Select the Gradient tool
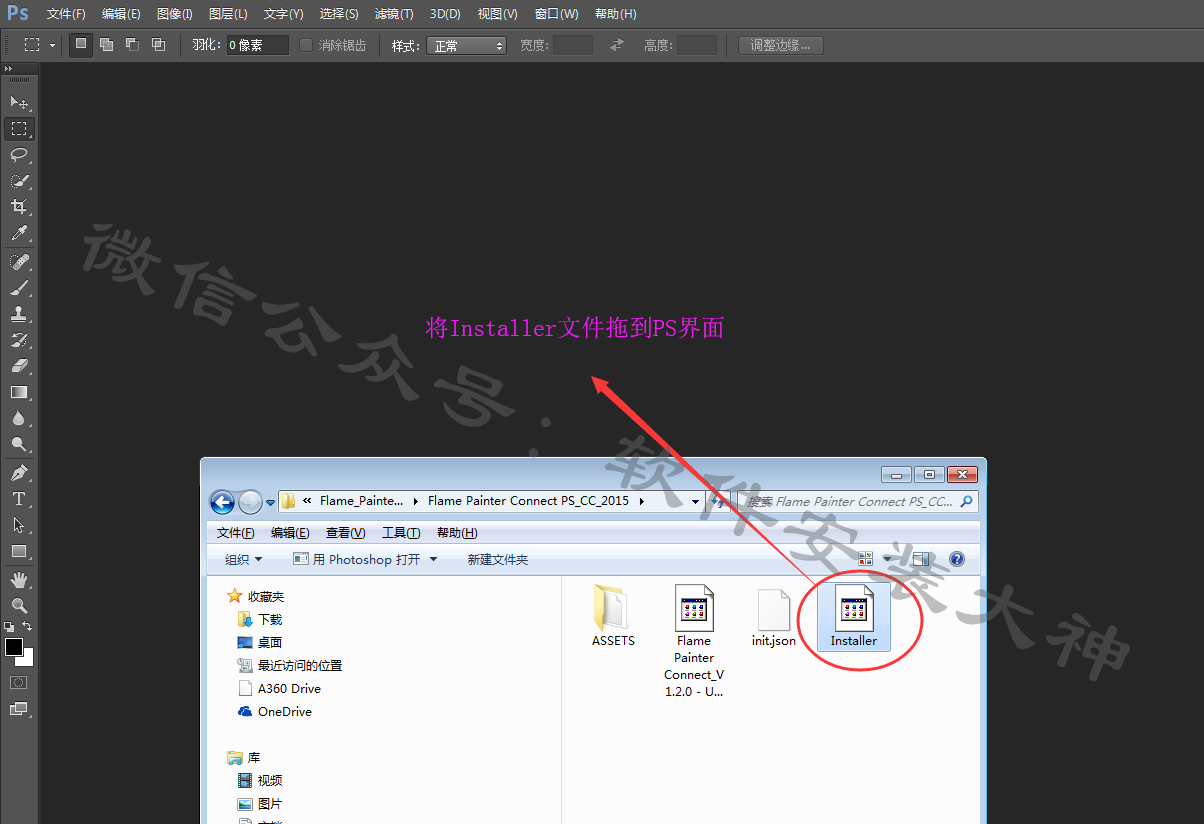Screen dimensions: 1204x824 [x=19, y=392]
